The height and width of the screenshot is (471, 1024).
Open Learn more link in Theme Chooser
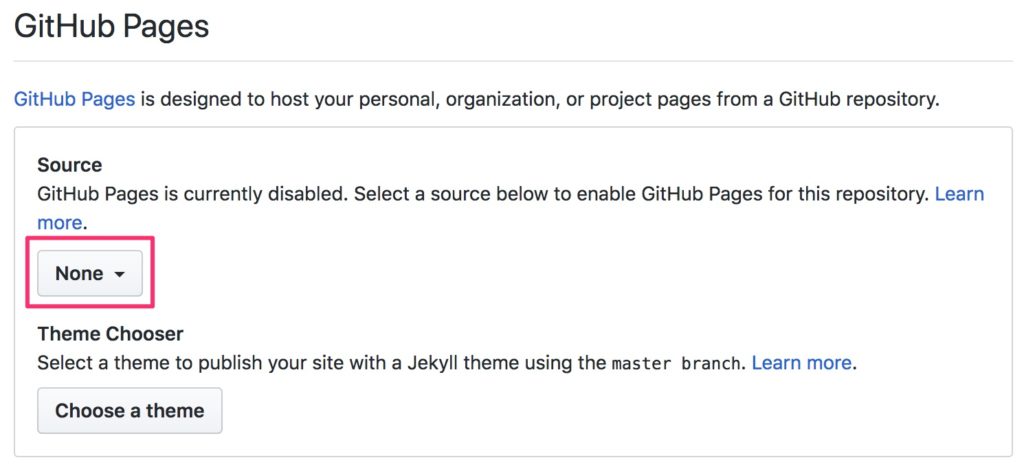pos(801,363)
